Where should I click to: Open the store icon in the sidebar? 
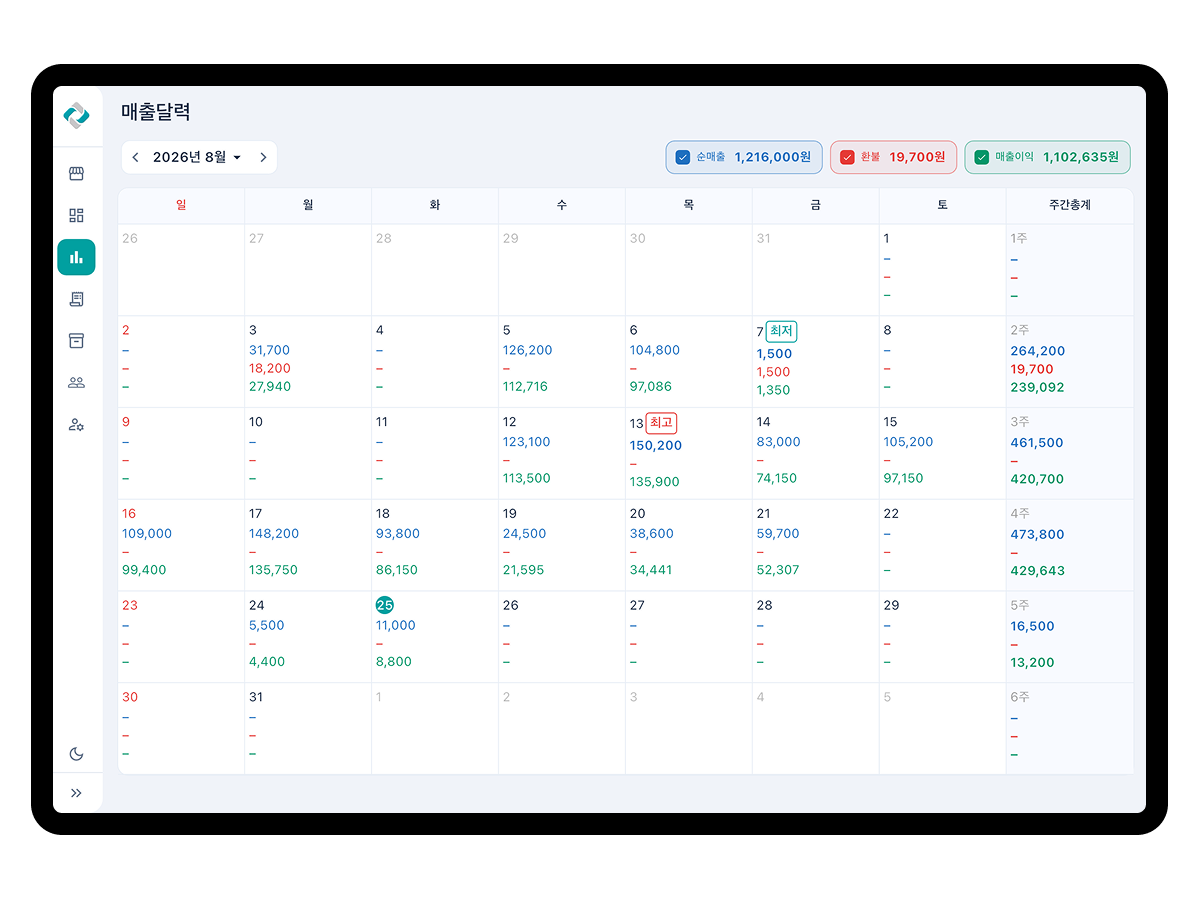click(76, 174)
